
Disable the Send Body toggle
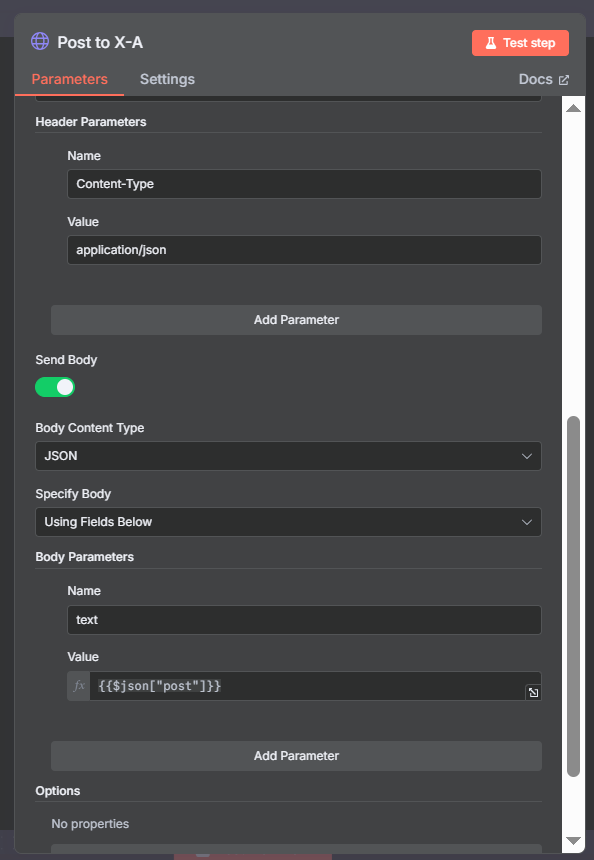55,387
